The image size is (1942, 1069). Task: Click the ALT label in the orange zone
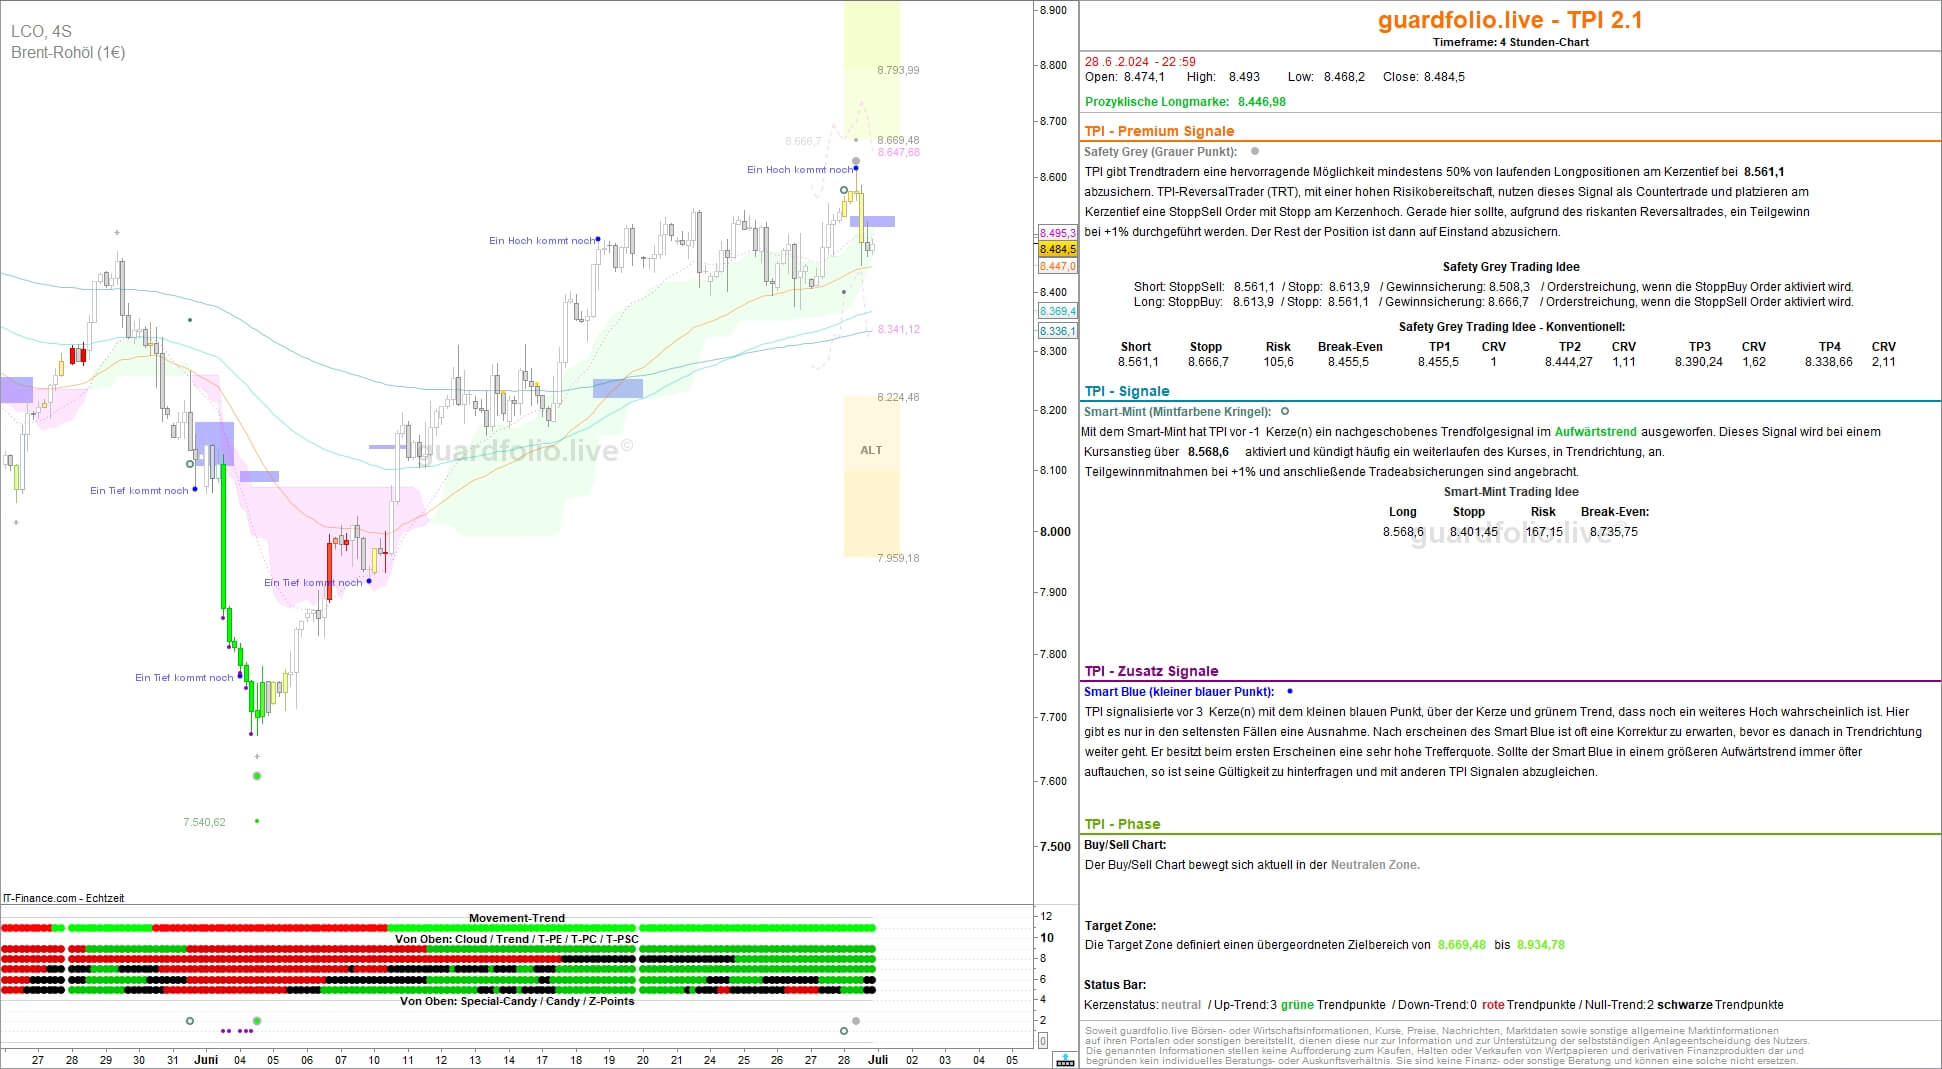(x=871, y=450)
